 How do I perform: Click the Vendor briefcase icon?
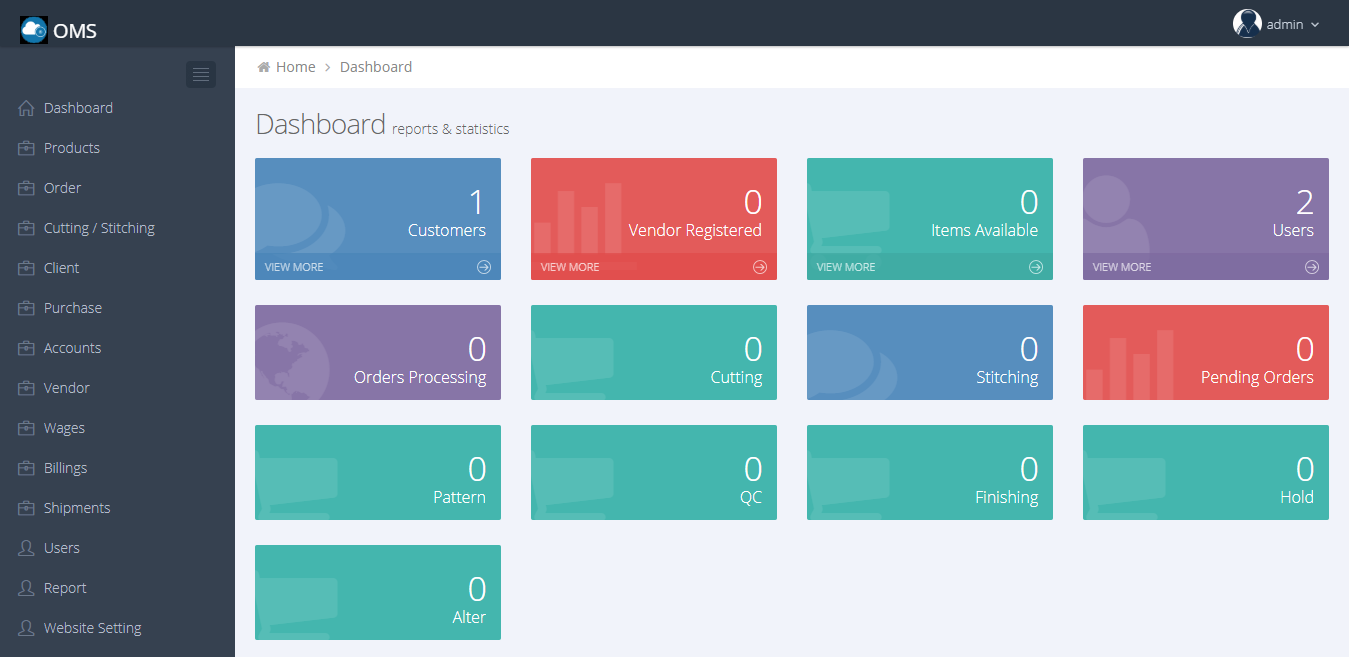tap(26, 388)
